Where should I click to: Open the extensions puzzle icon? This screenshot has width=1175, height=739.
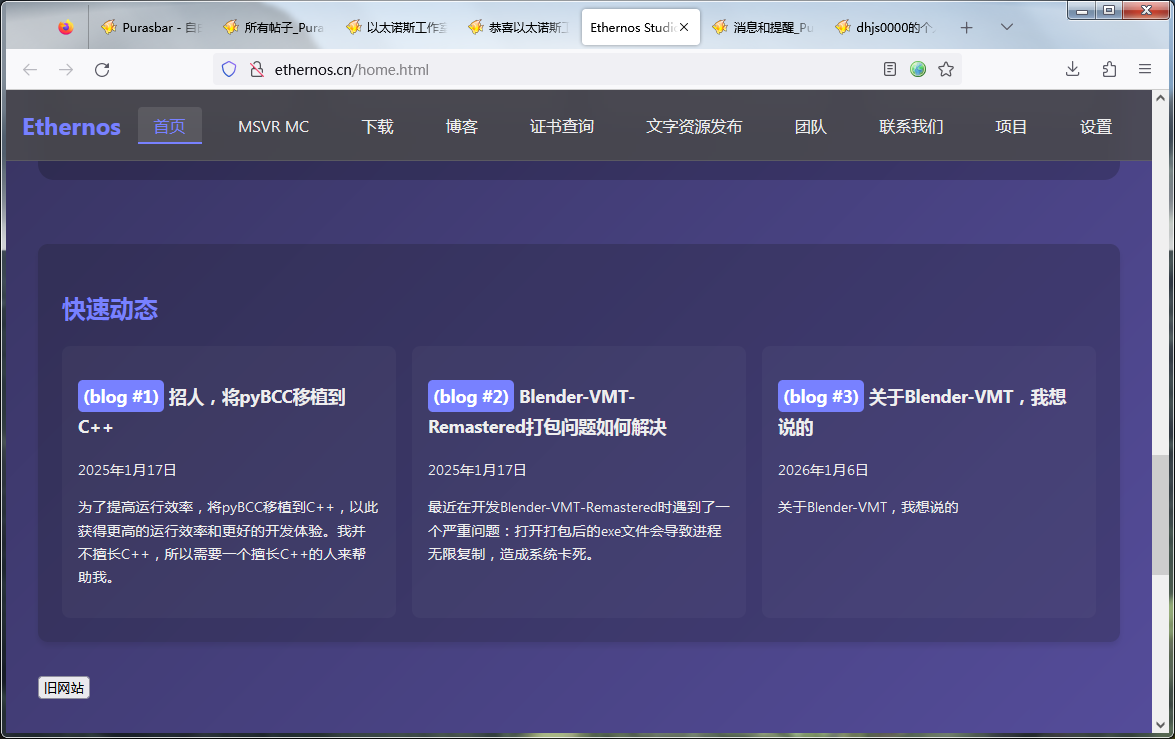click(1109, 69)
